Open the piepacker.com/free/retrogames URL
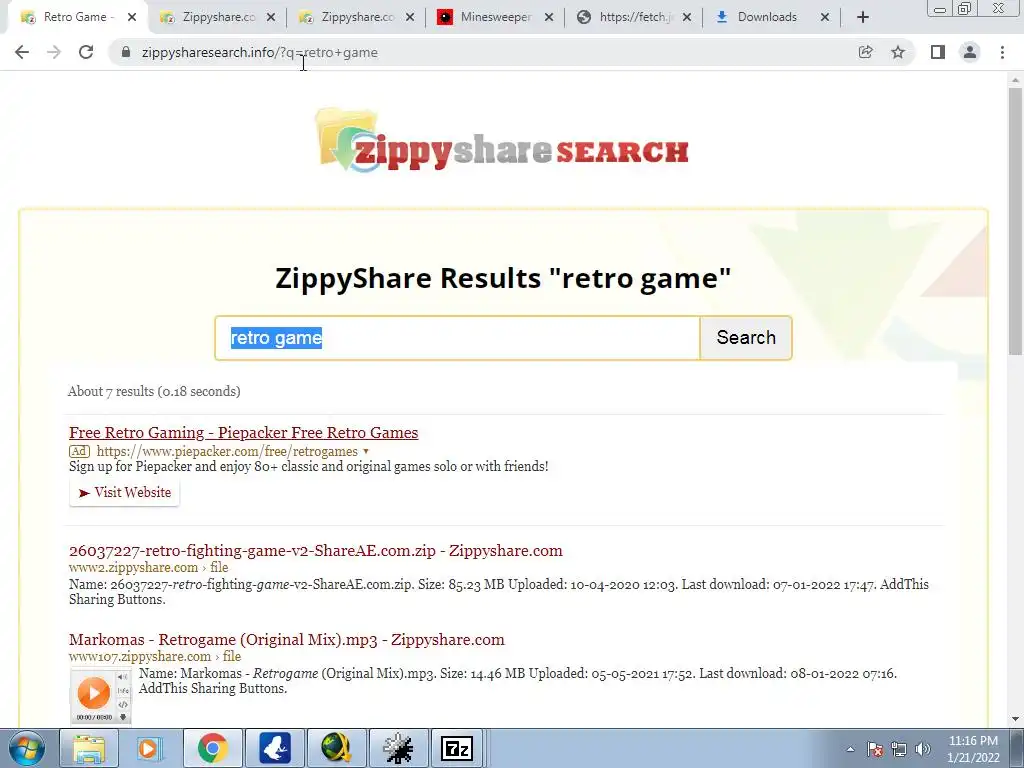Screen dimensions: 1024x768 (x=227, y=451)
